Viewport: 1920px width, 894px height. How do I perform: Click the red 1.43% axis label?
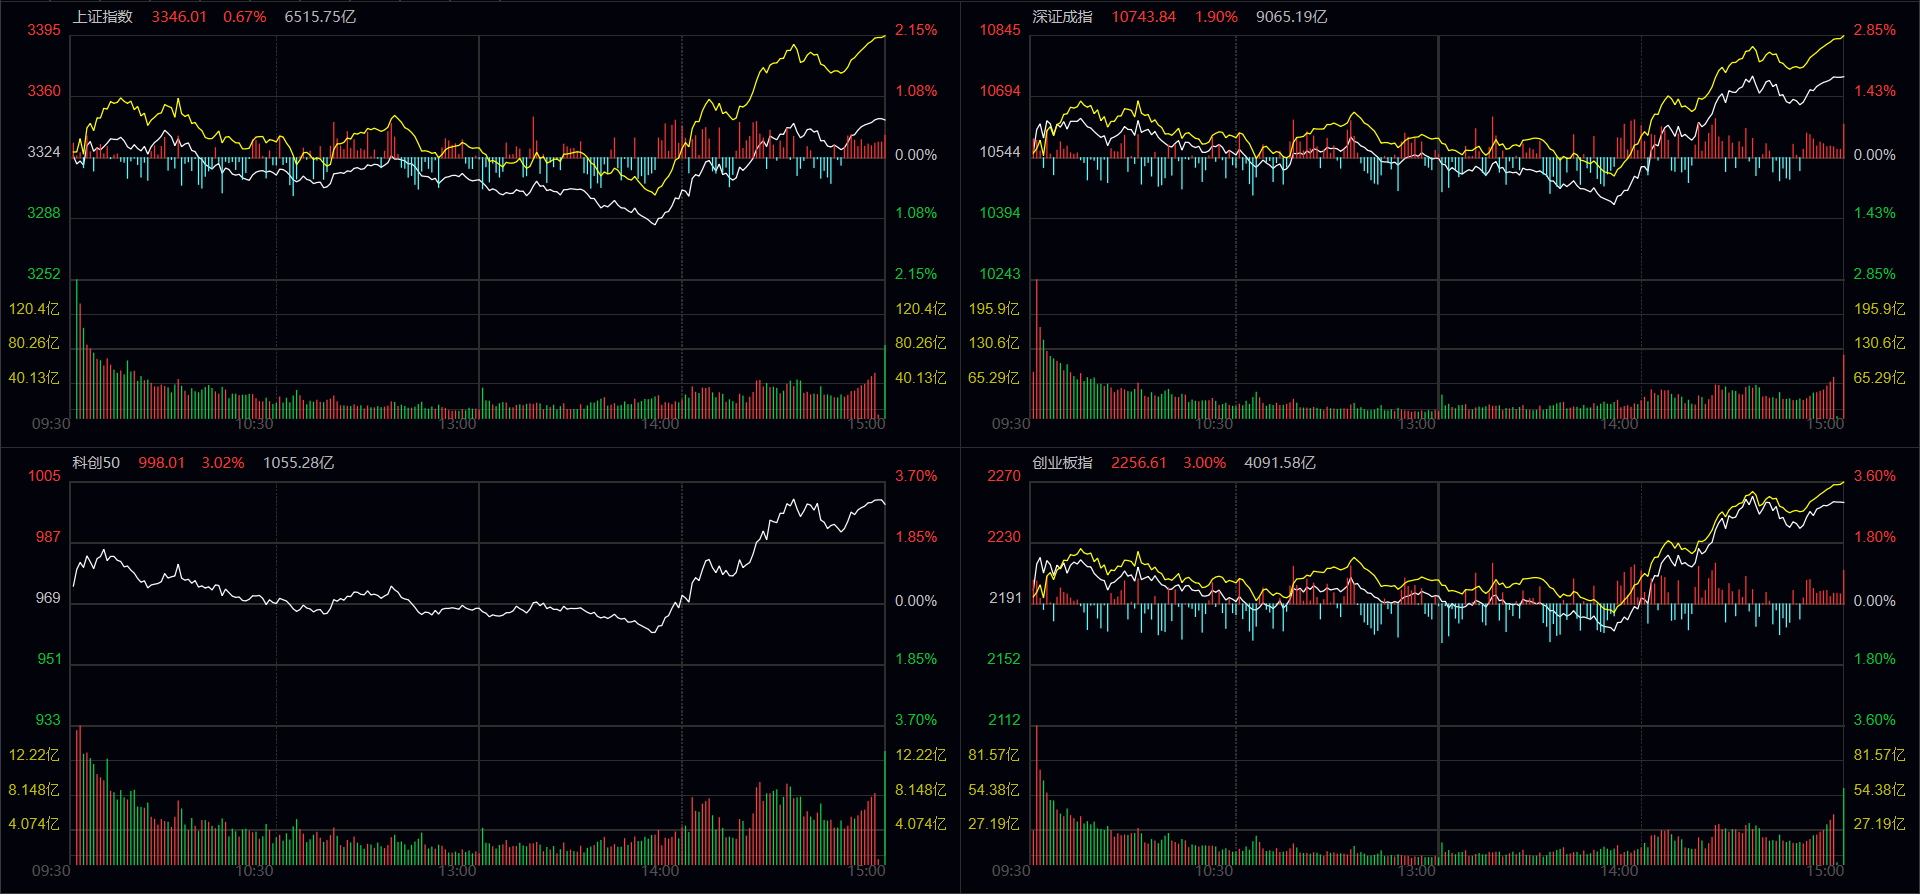point(1875,91)
